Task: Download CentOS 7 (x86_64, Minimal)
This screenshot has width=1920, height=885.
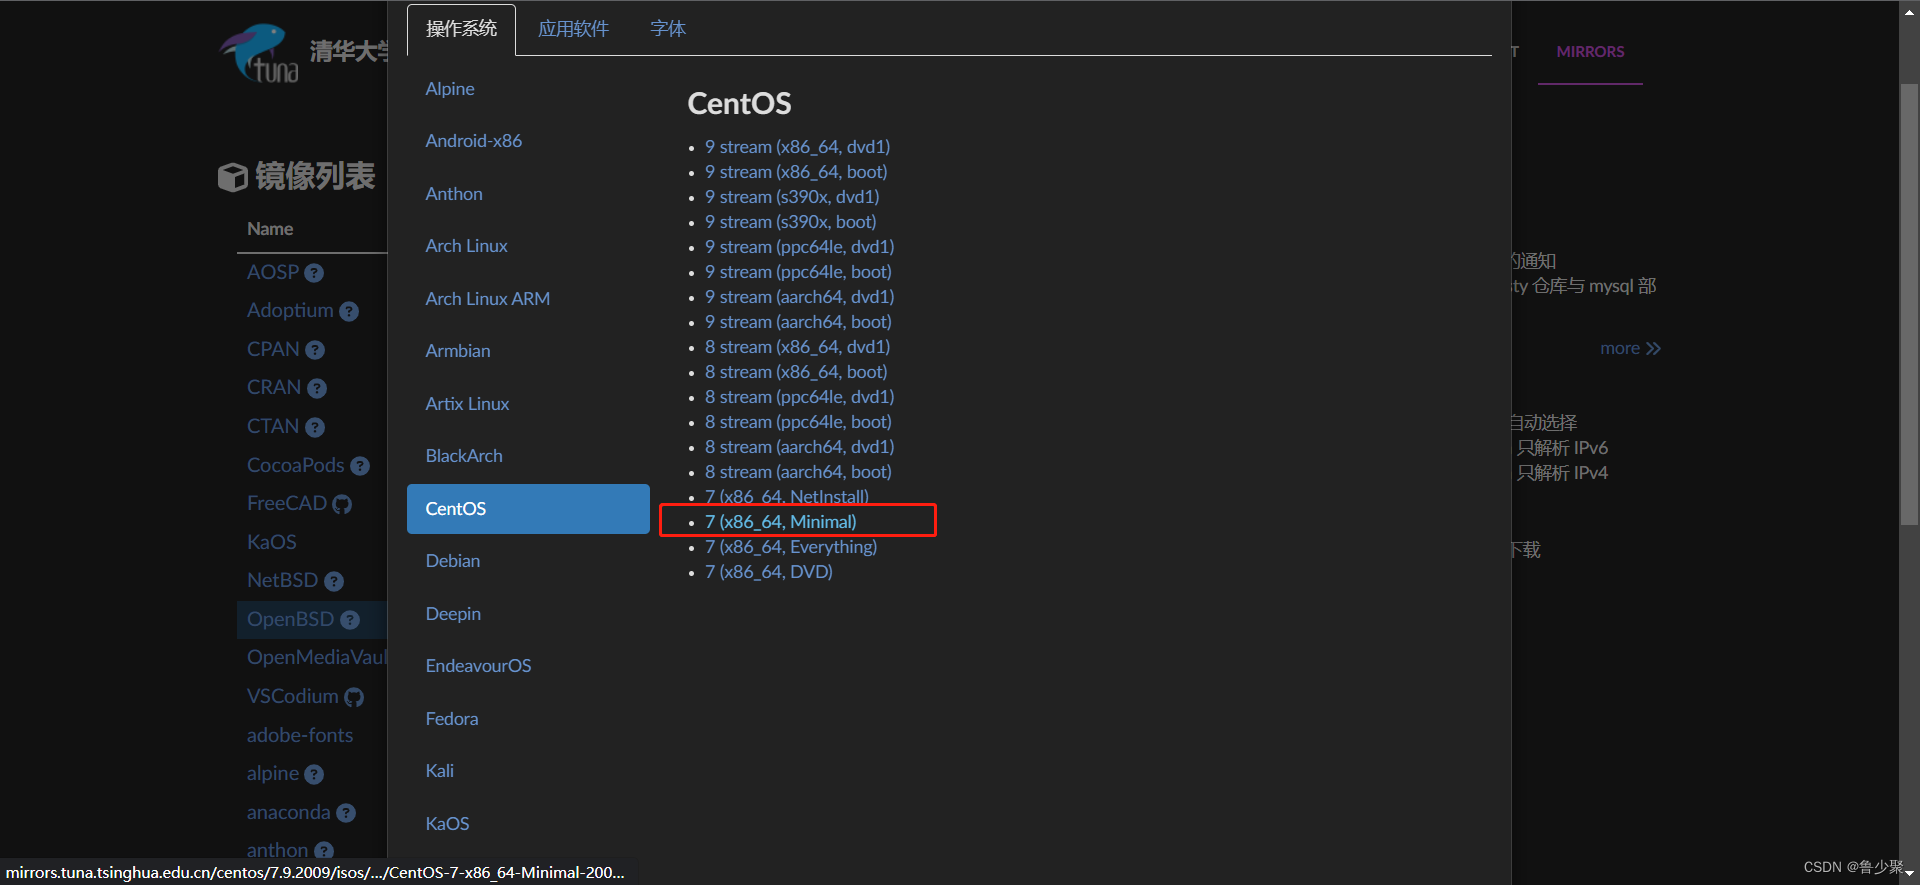Action: (781, 522)
